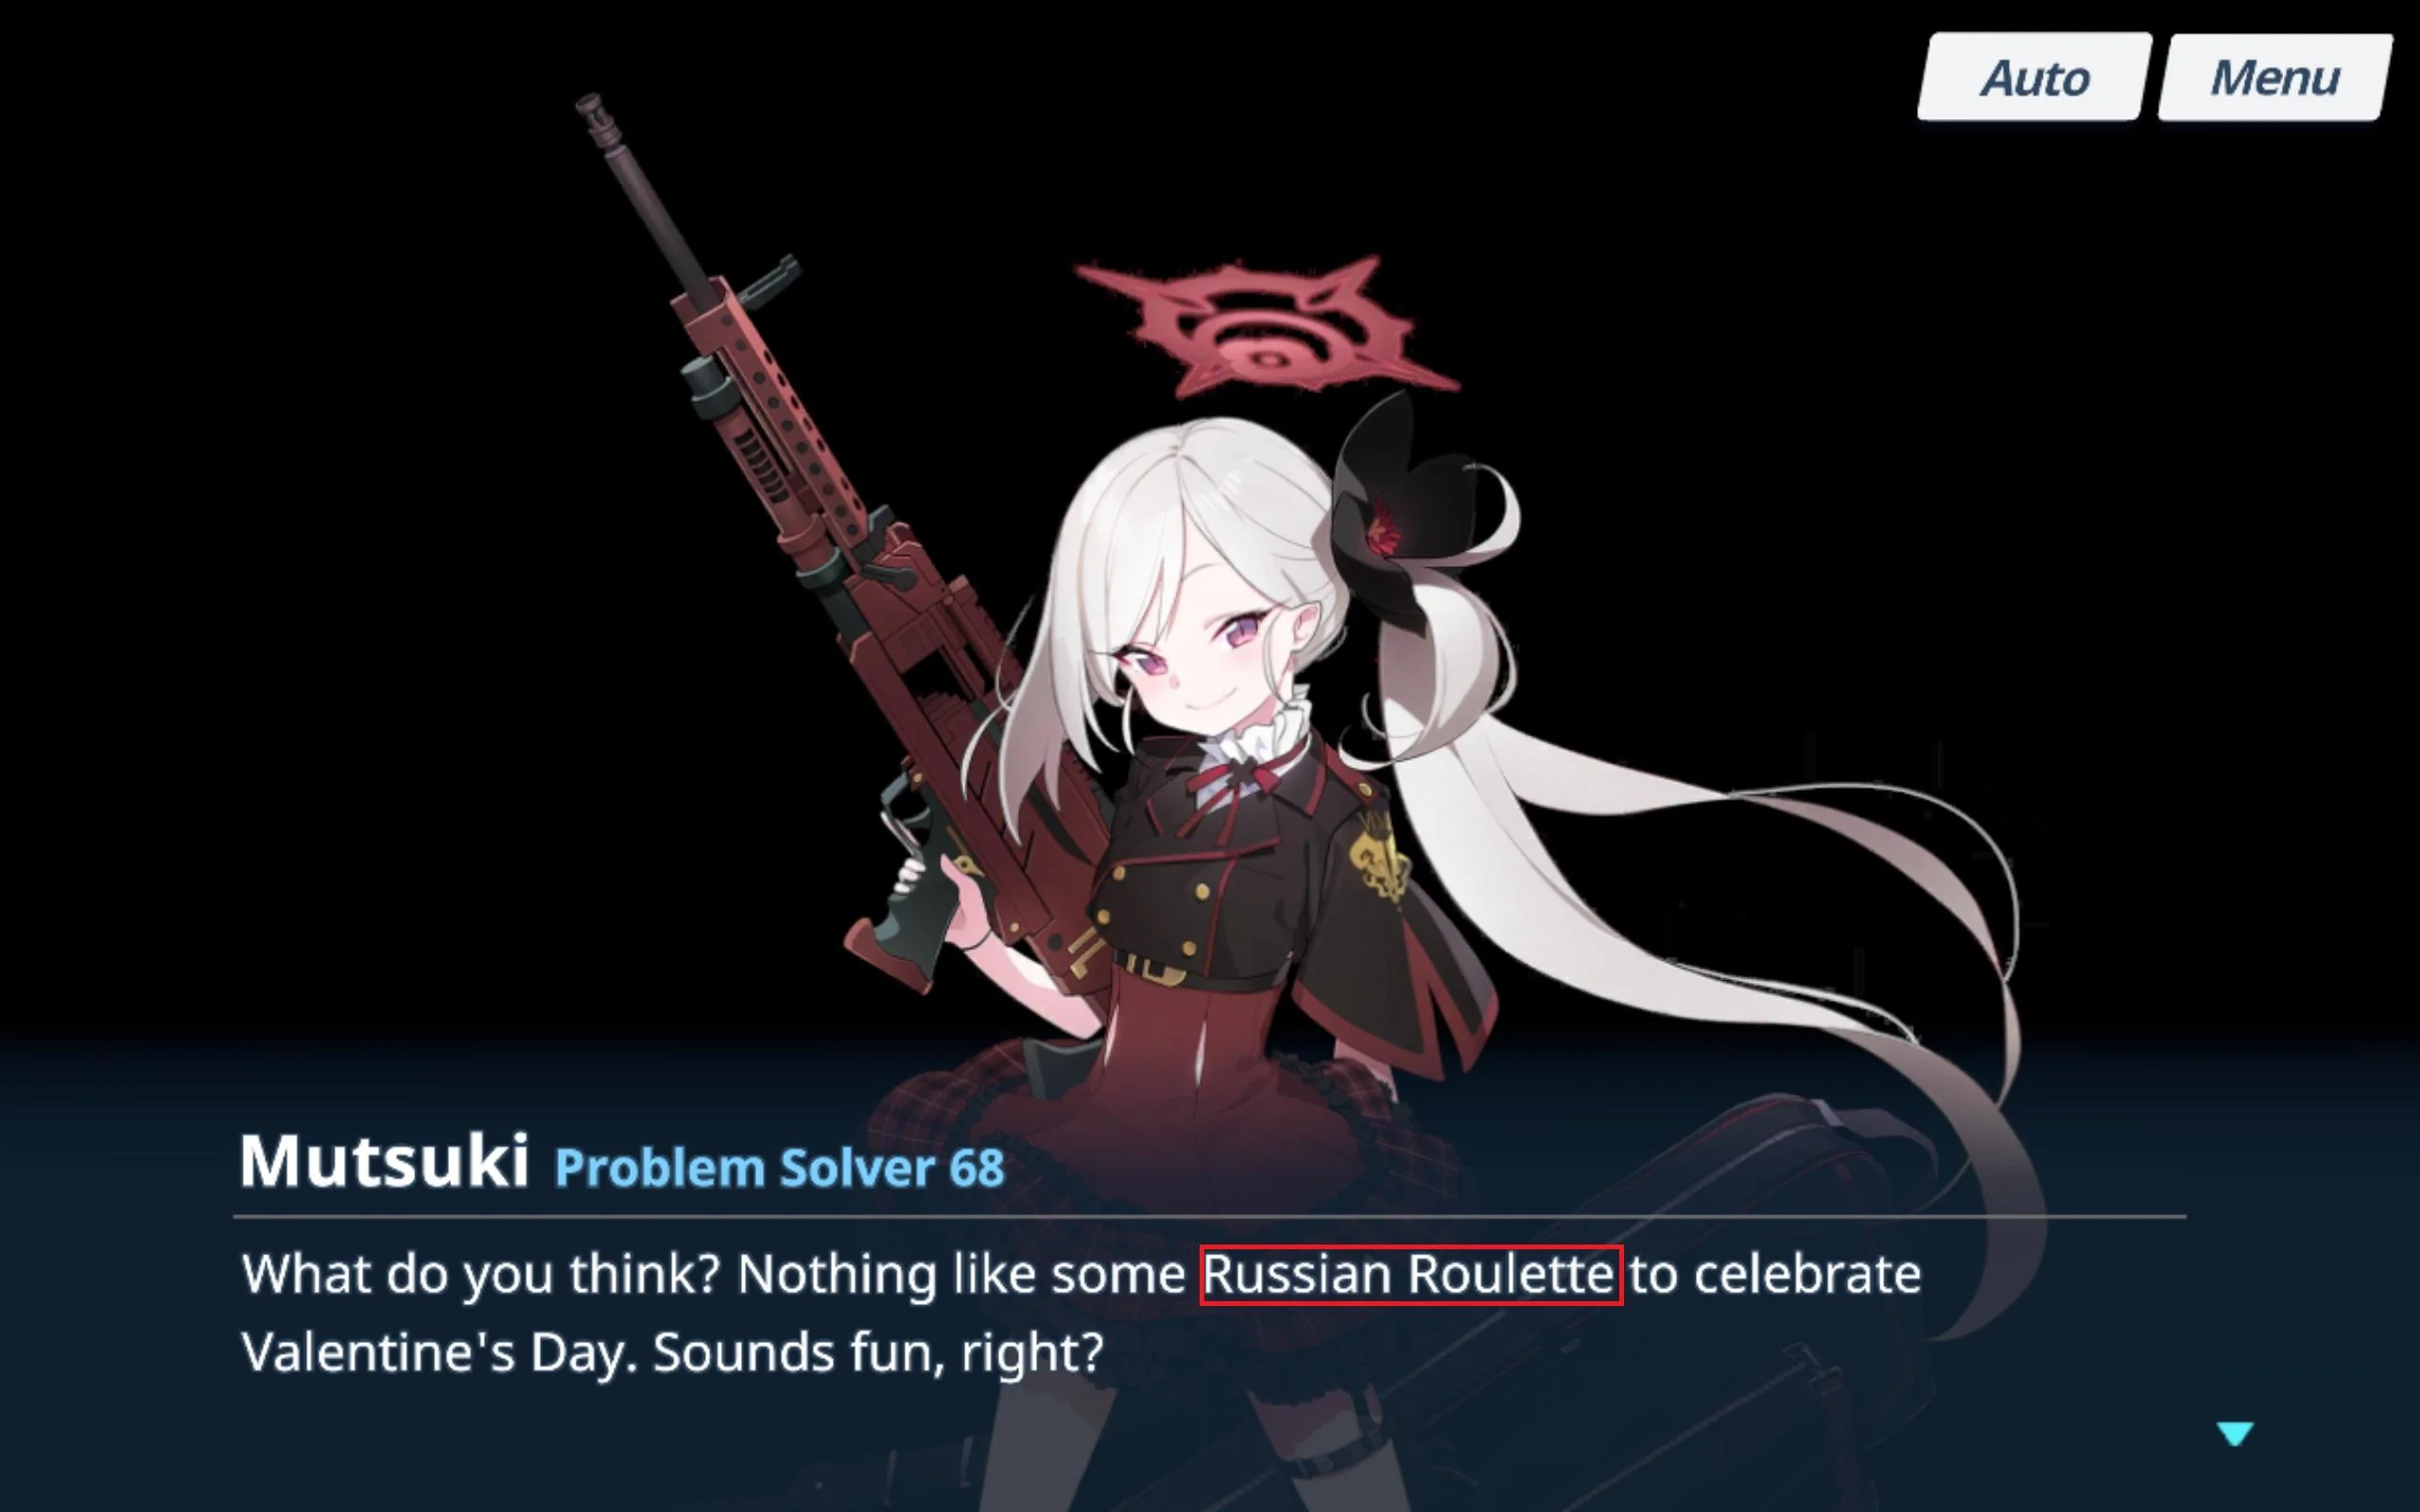Viewport: 2420px width, 1512px height.
Task: Click the Problem Solver 68 affiliation label
Action: click(x=779, y=1167)
